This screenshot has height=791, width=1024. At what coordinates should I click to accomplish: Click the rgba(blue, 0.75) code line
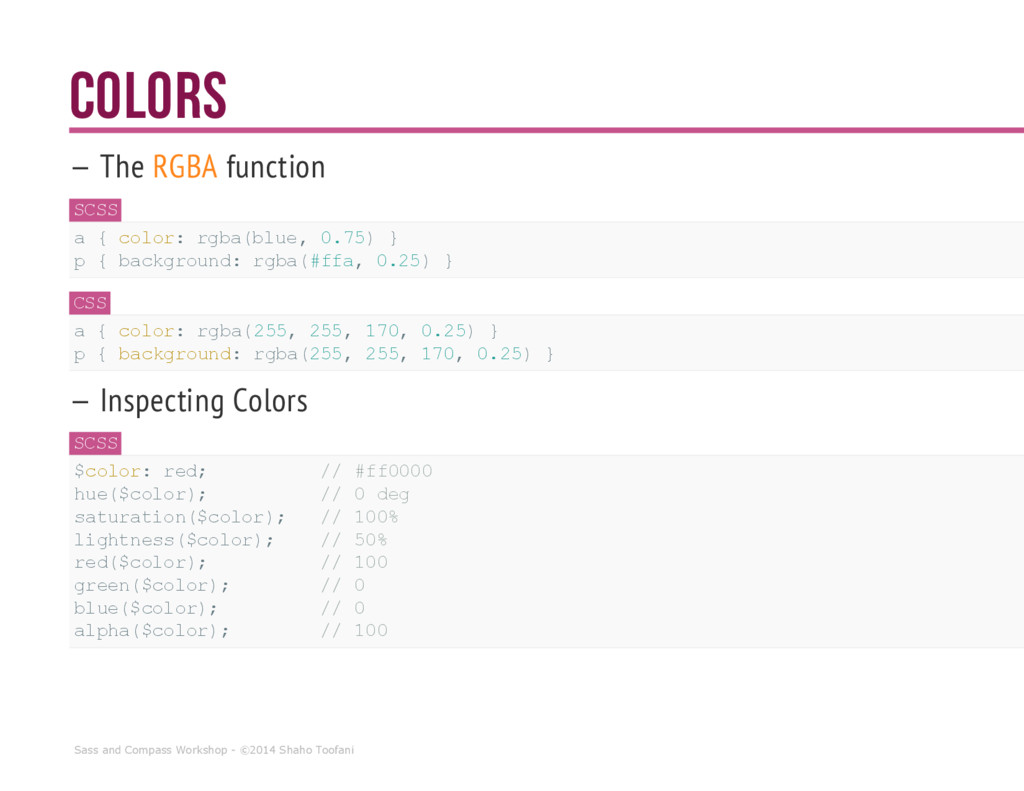tap(236, 238)
